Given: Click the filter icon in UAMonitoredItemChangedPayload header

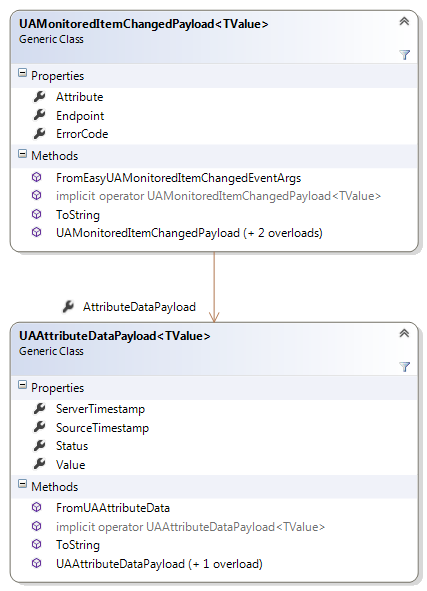Looking at the screenshot, I should [404, 55].
